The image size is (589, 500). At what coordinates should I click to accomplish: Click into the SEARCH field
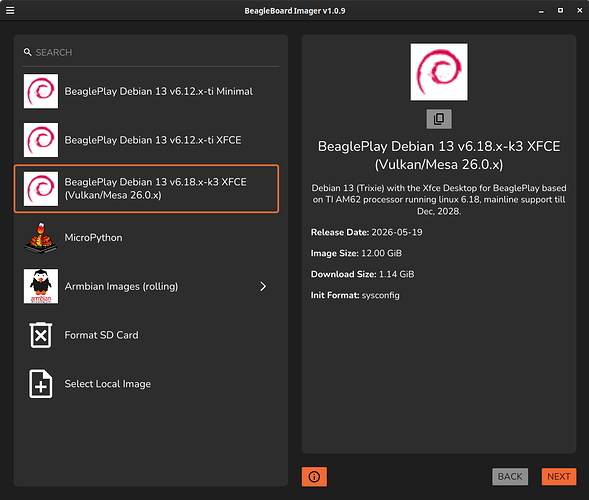pyautogui.click(x=151, y=53)
